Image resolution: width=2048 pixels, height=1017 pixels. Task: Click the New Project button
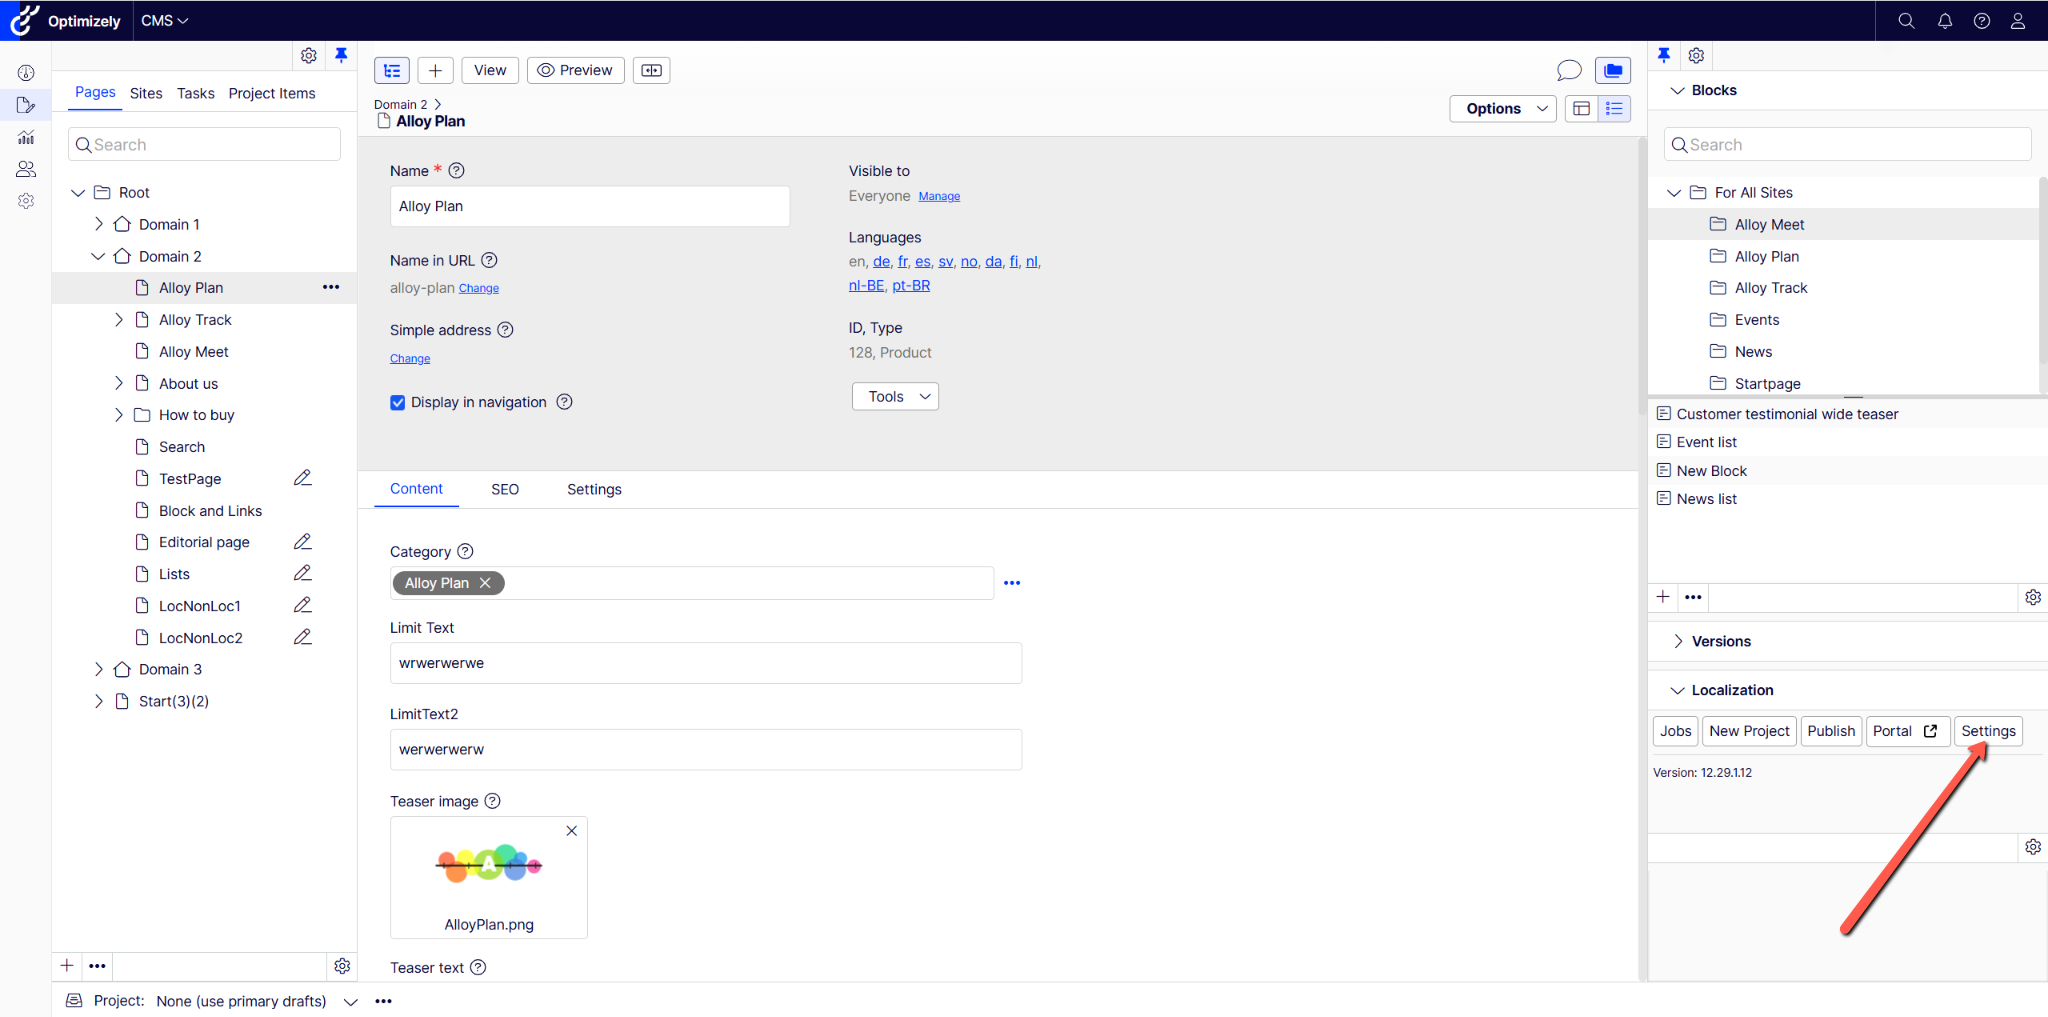1749,731
